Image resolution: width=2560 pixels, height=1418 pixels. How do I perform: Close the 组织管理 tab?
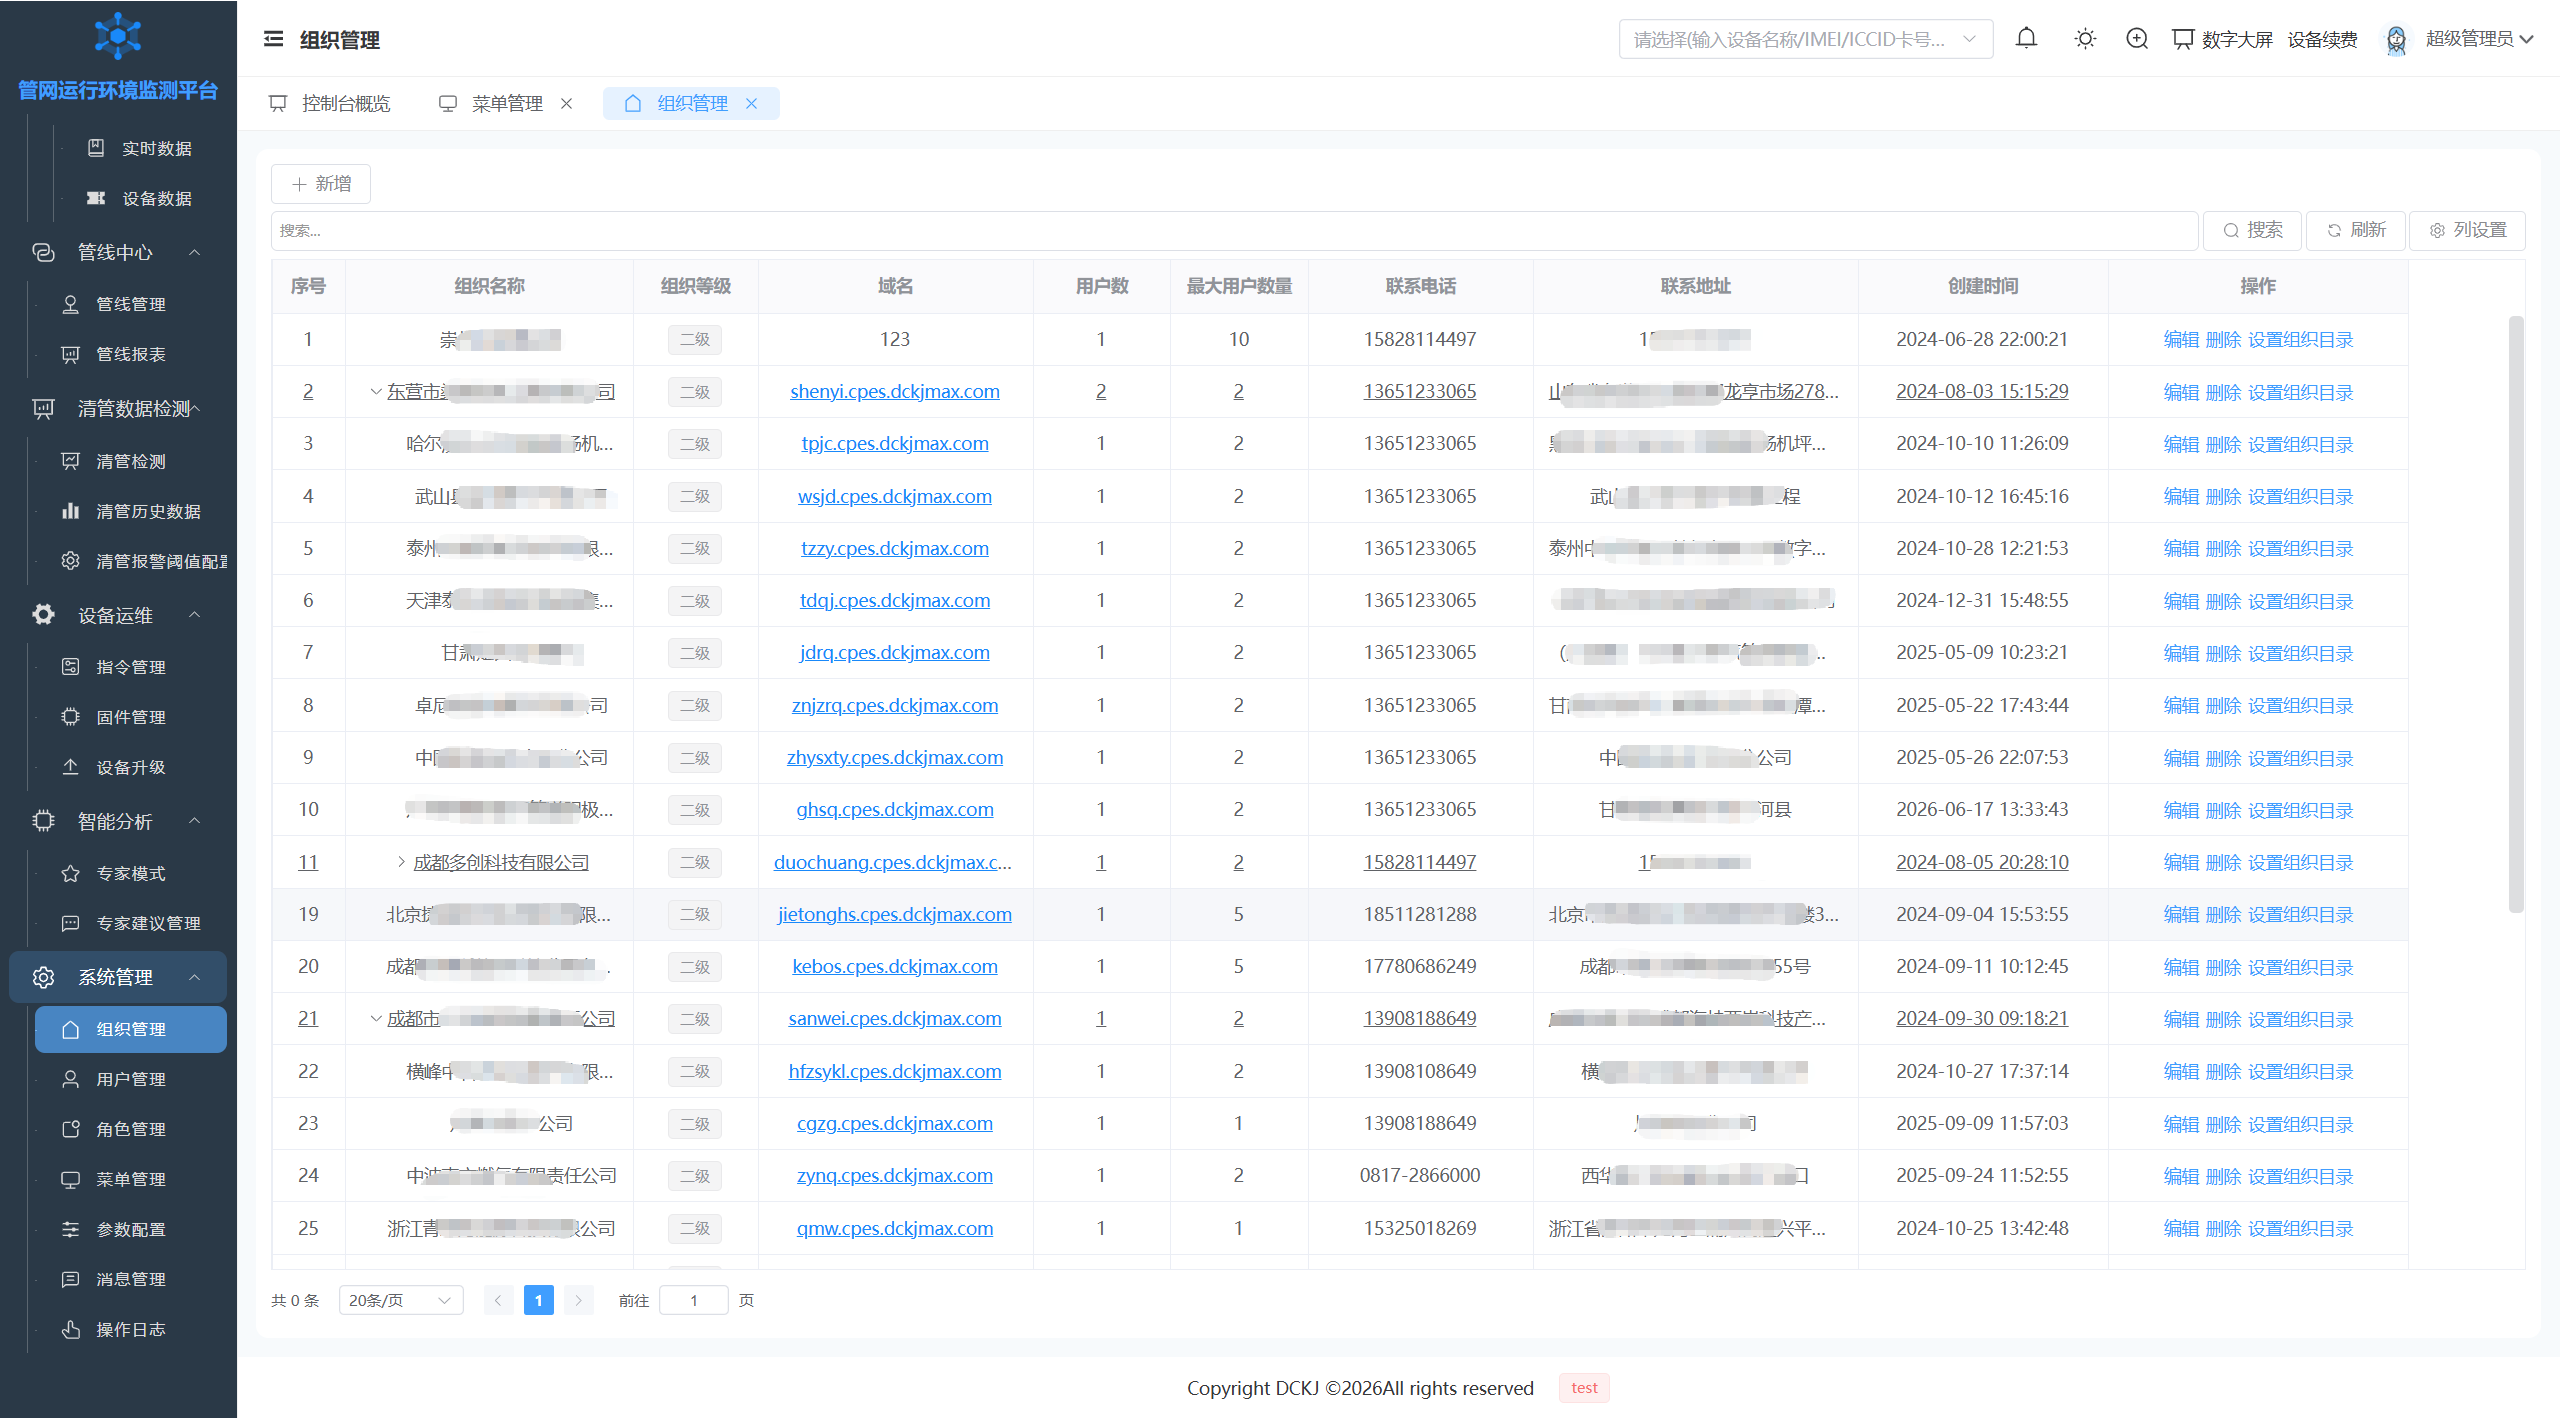752,103
